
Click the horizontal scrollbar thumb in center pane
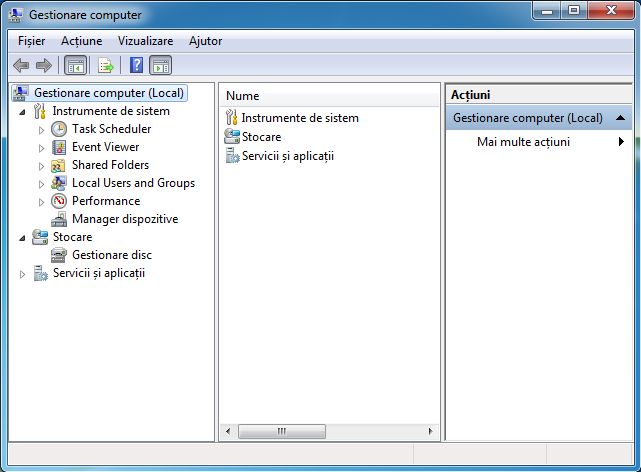[x=282, y=431]
